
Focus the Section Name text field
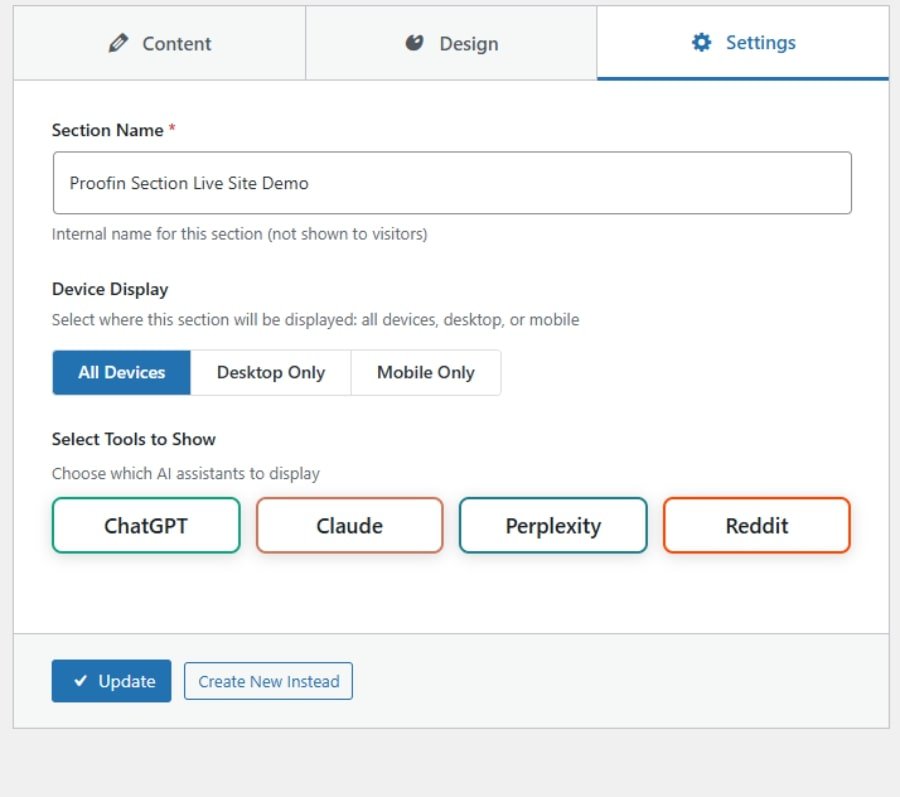(x=451, y=183)
